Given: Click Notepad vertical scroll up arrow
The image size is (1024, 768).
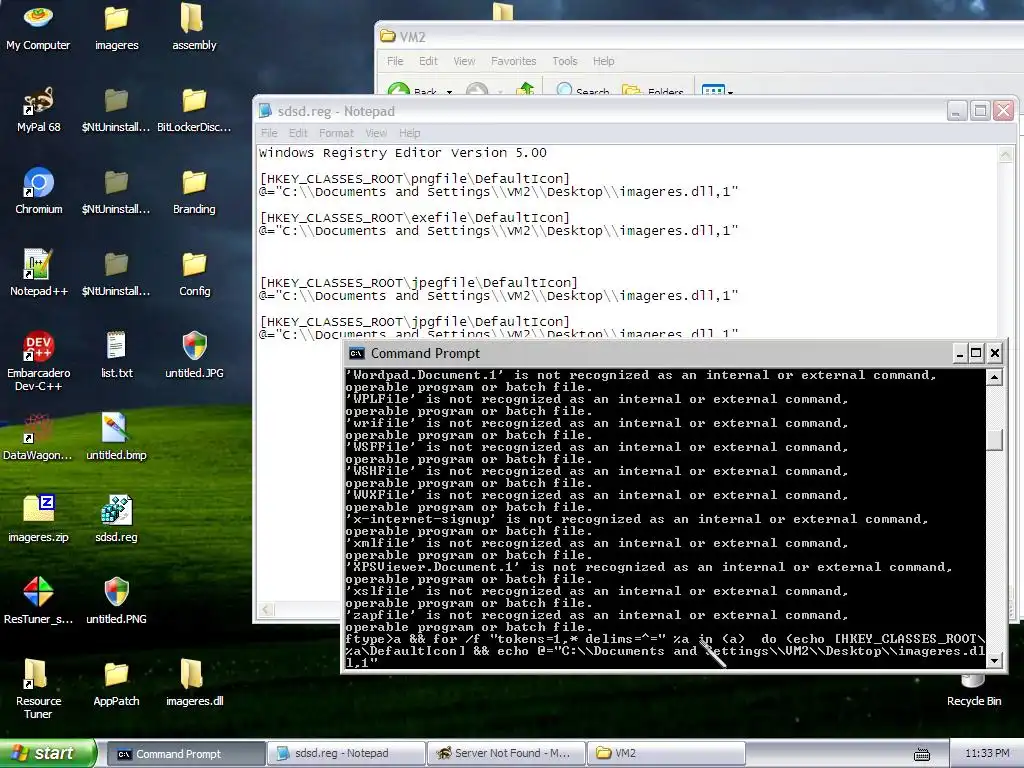Looking at the screenshot, I should coord(1005,155).
